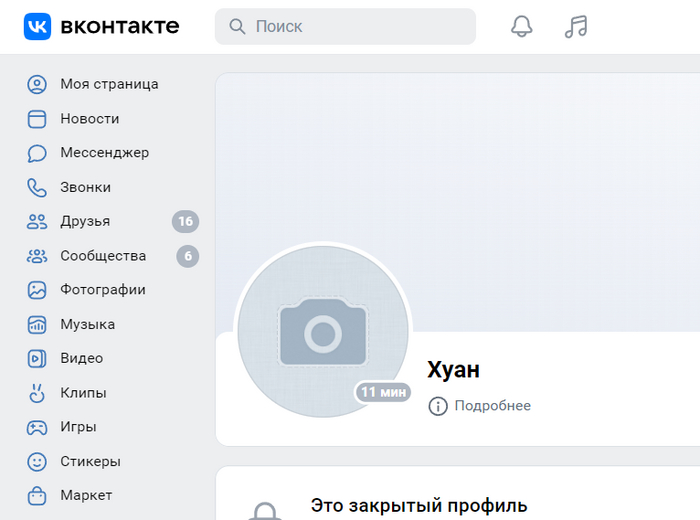
Task: Click the Маркет shopping bag icon
Action: coord(37,495)
